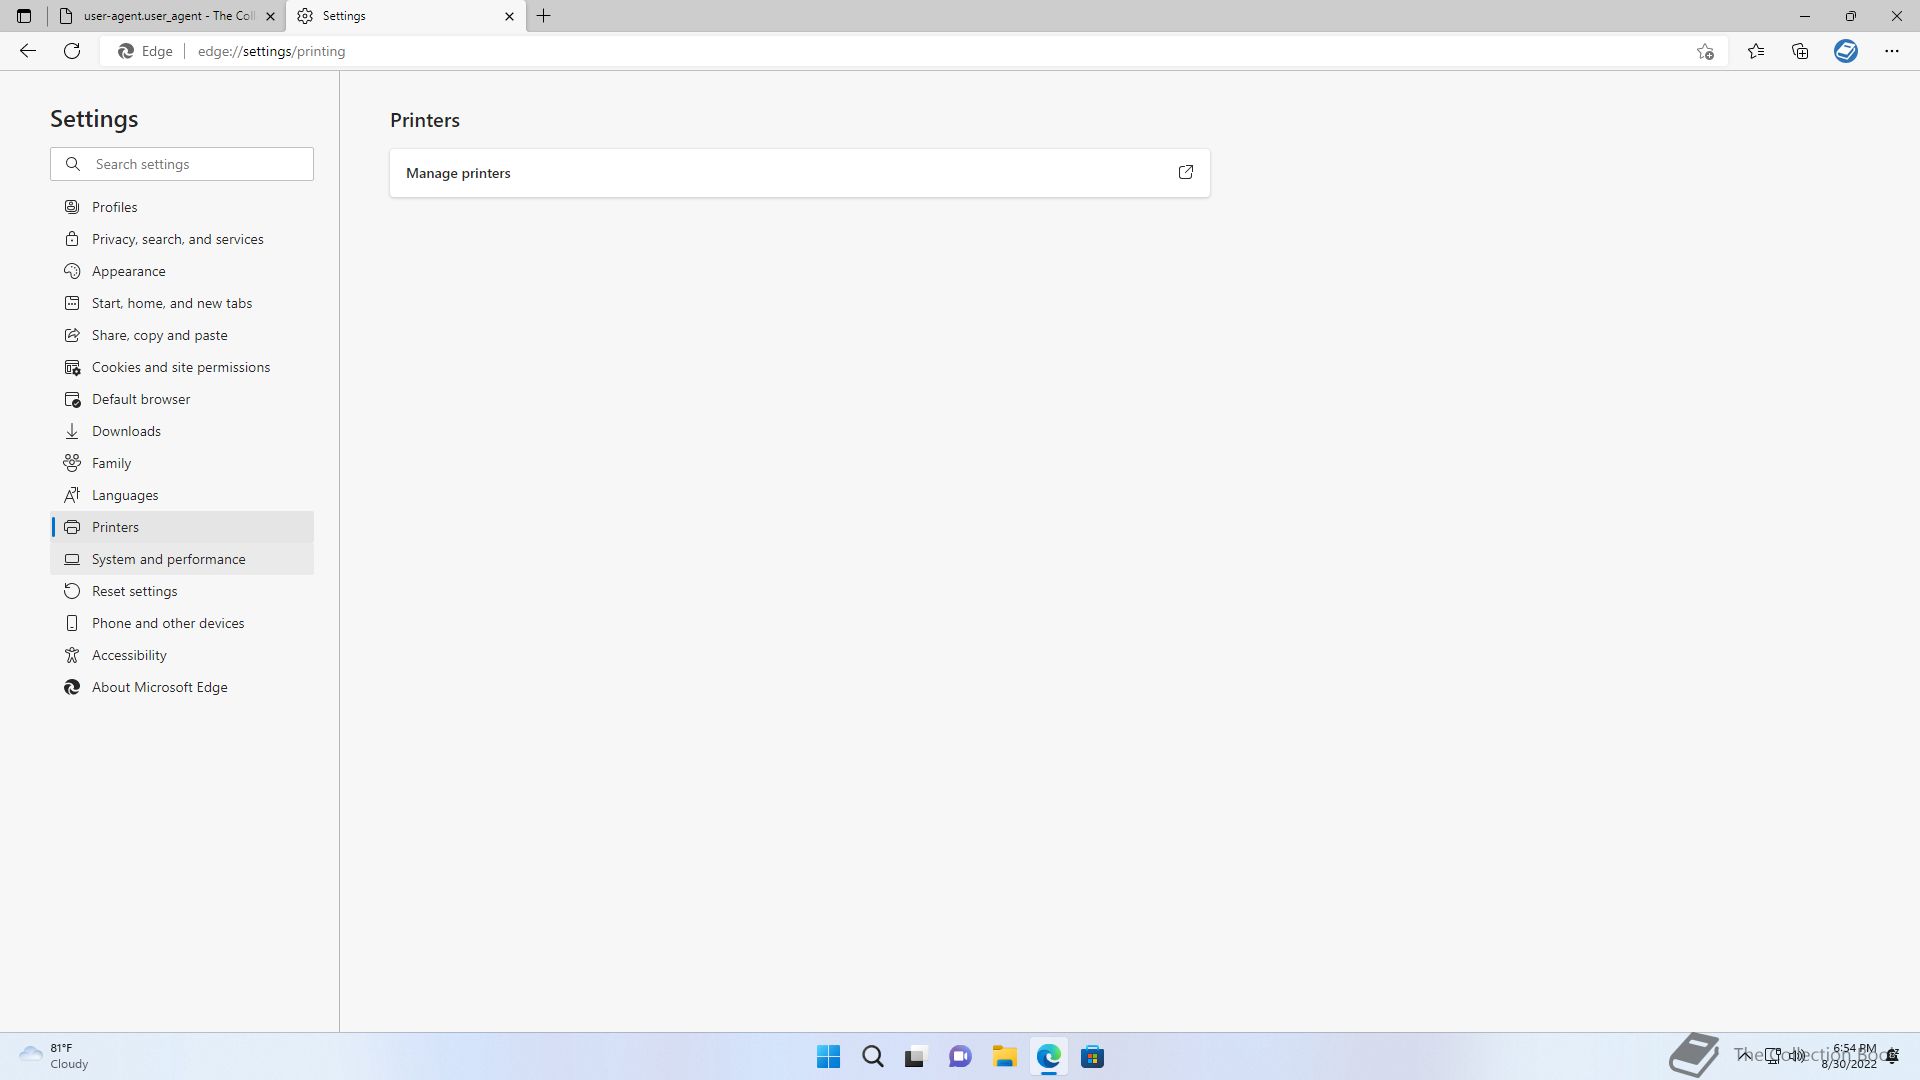
Task: Click the browser Back arrow
Action: [x=28, y=51]
